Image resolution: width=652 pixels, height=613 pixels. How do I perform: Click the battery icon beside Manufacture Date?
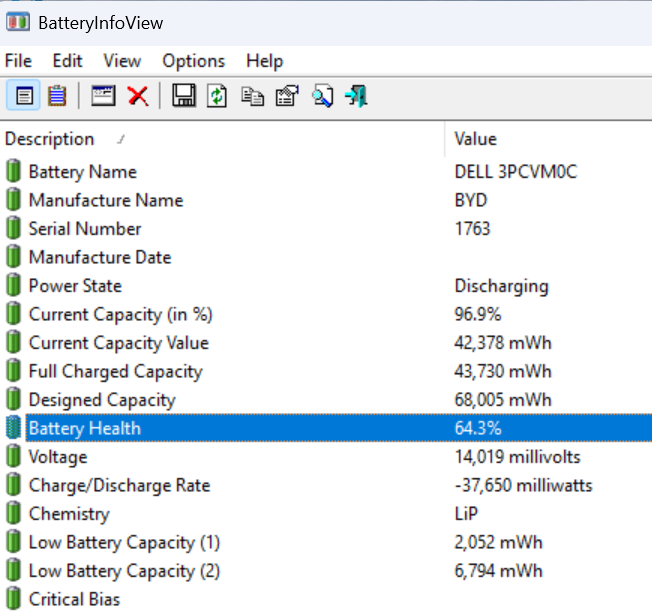pos(13,256)
